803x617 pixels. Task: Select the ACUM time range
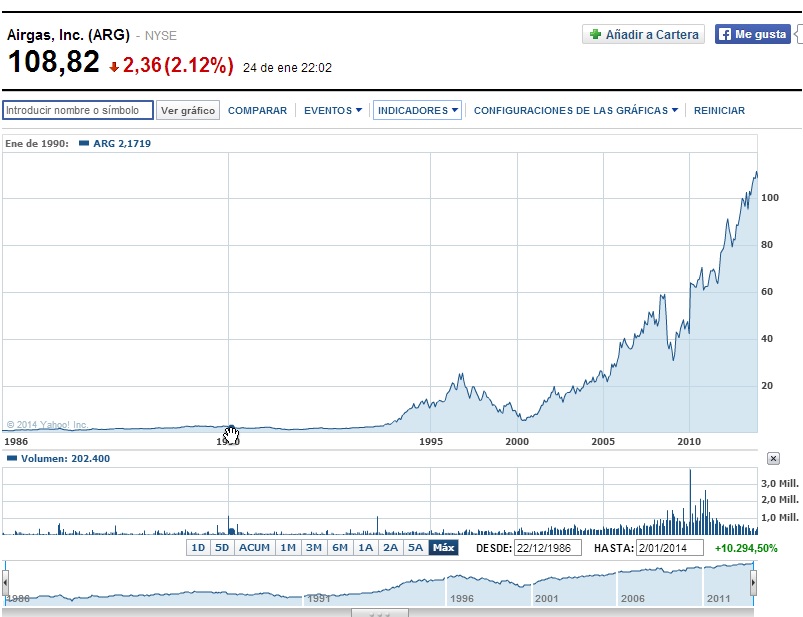click(255, 547)
